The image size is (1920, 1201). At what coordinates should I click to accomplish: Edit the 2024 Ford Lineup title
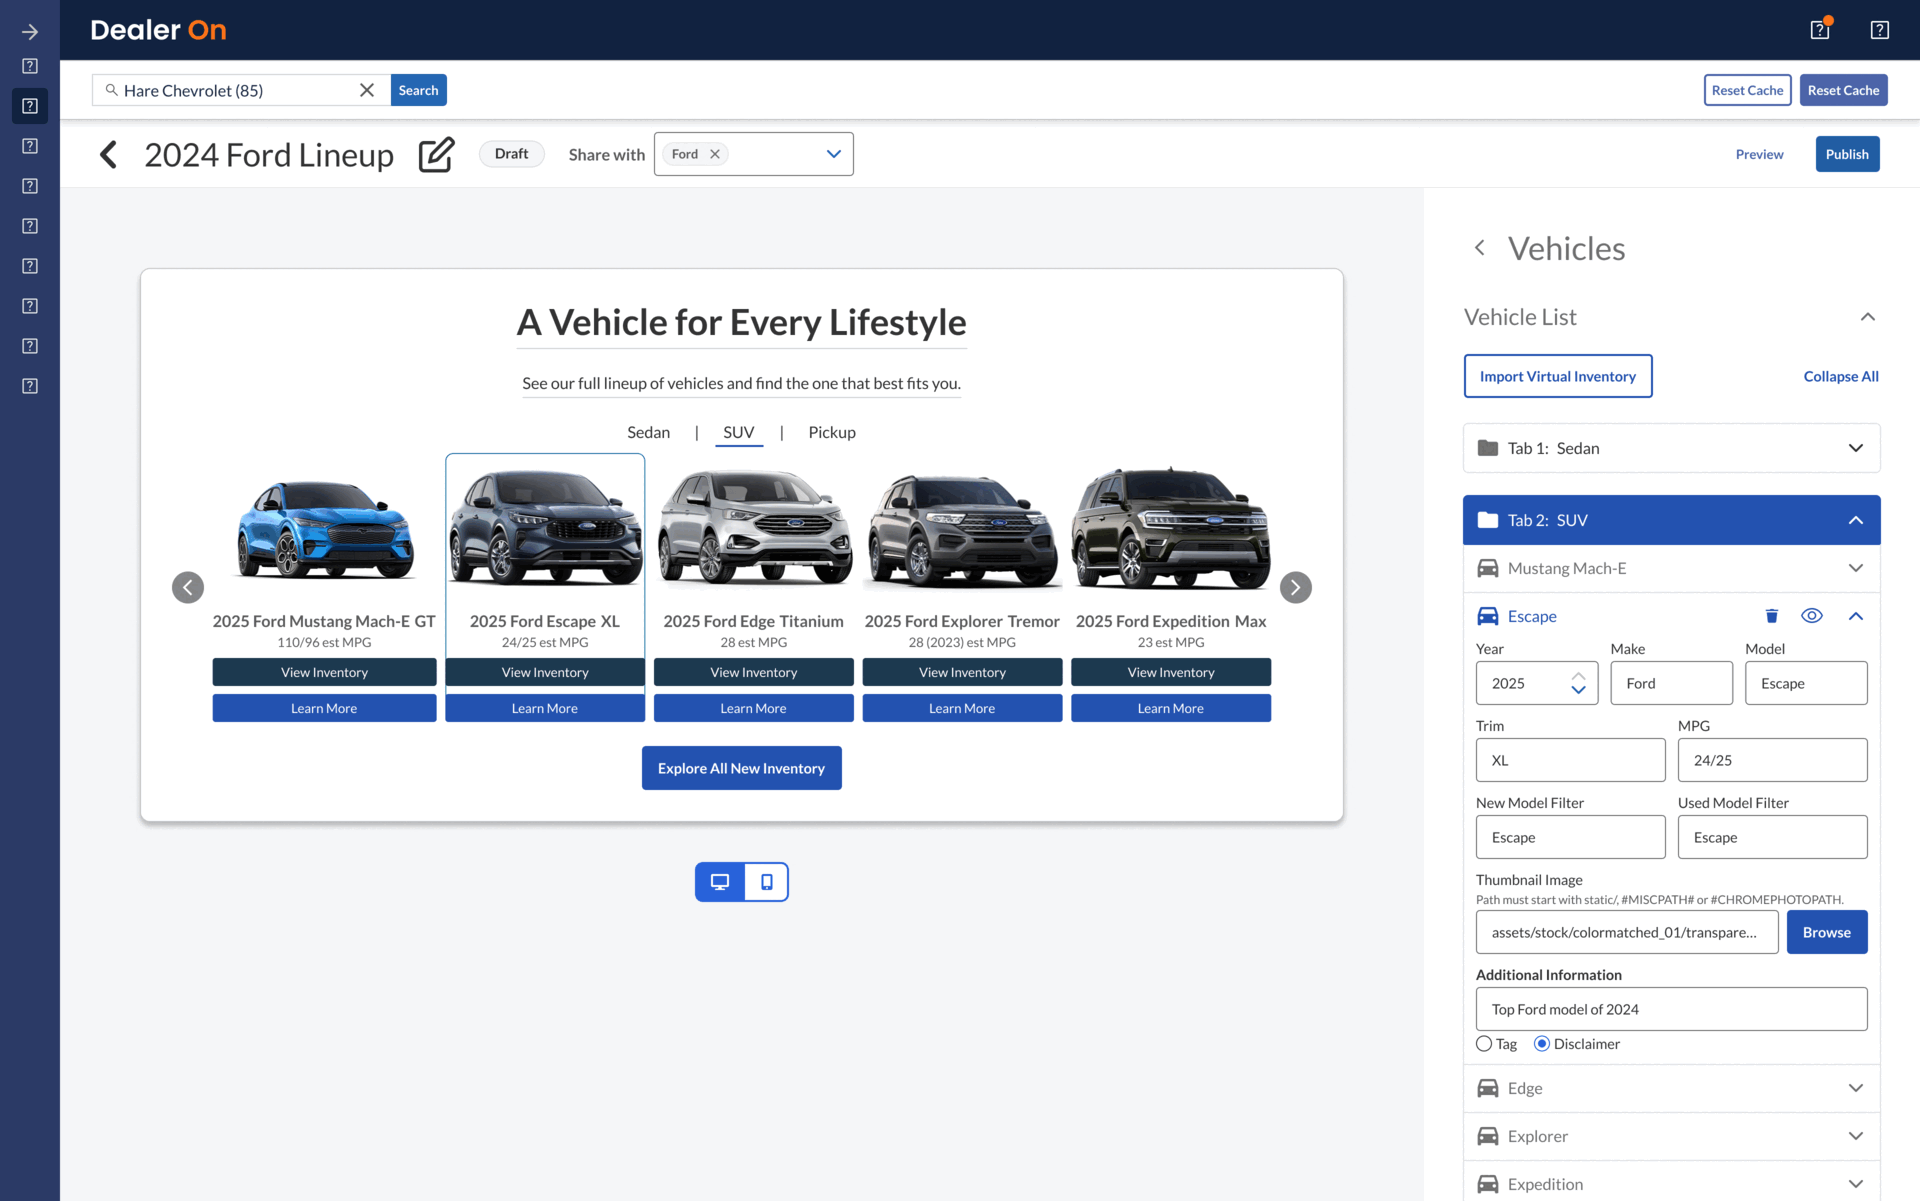pyautogui.click(x=436, y=155)
